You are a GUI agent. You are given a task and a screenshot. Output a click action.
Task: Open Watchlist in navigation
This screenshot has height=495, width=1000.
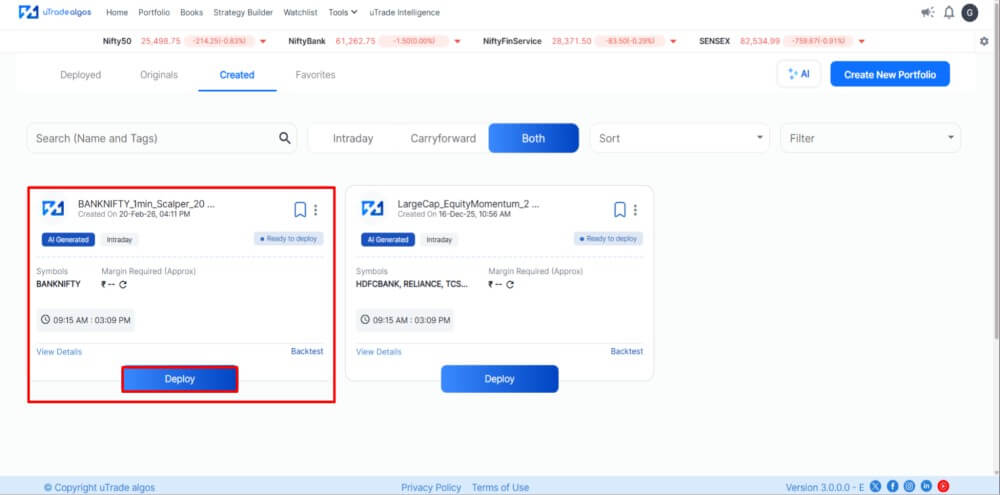coord(300,12)
